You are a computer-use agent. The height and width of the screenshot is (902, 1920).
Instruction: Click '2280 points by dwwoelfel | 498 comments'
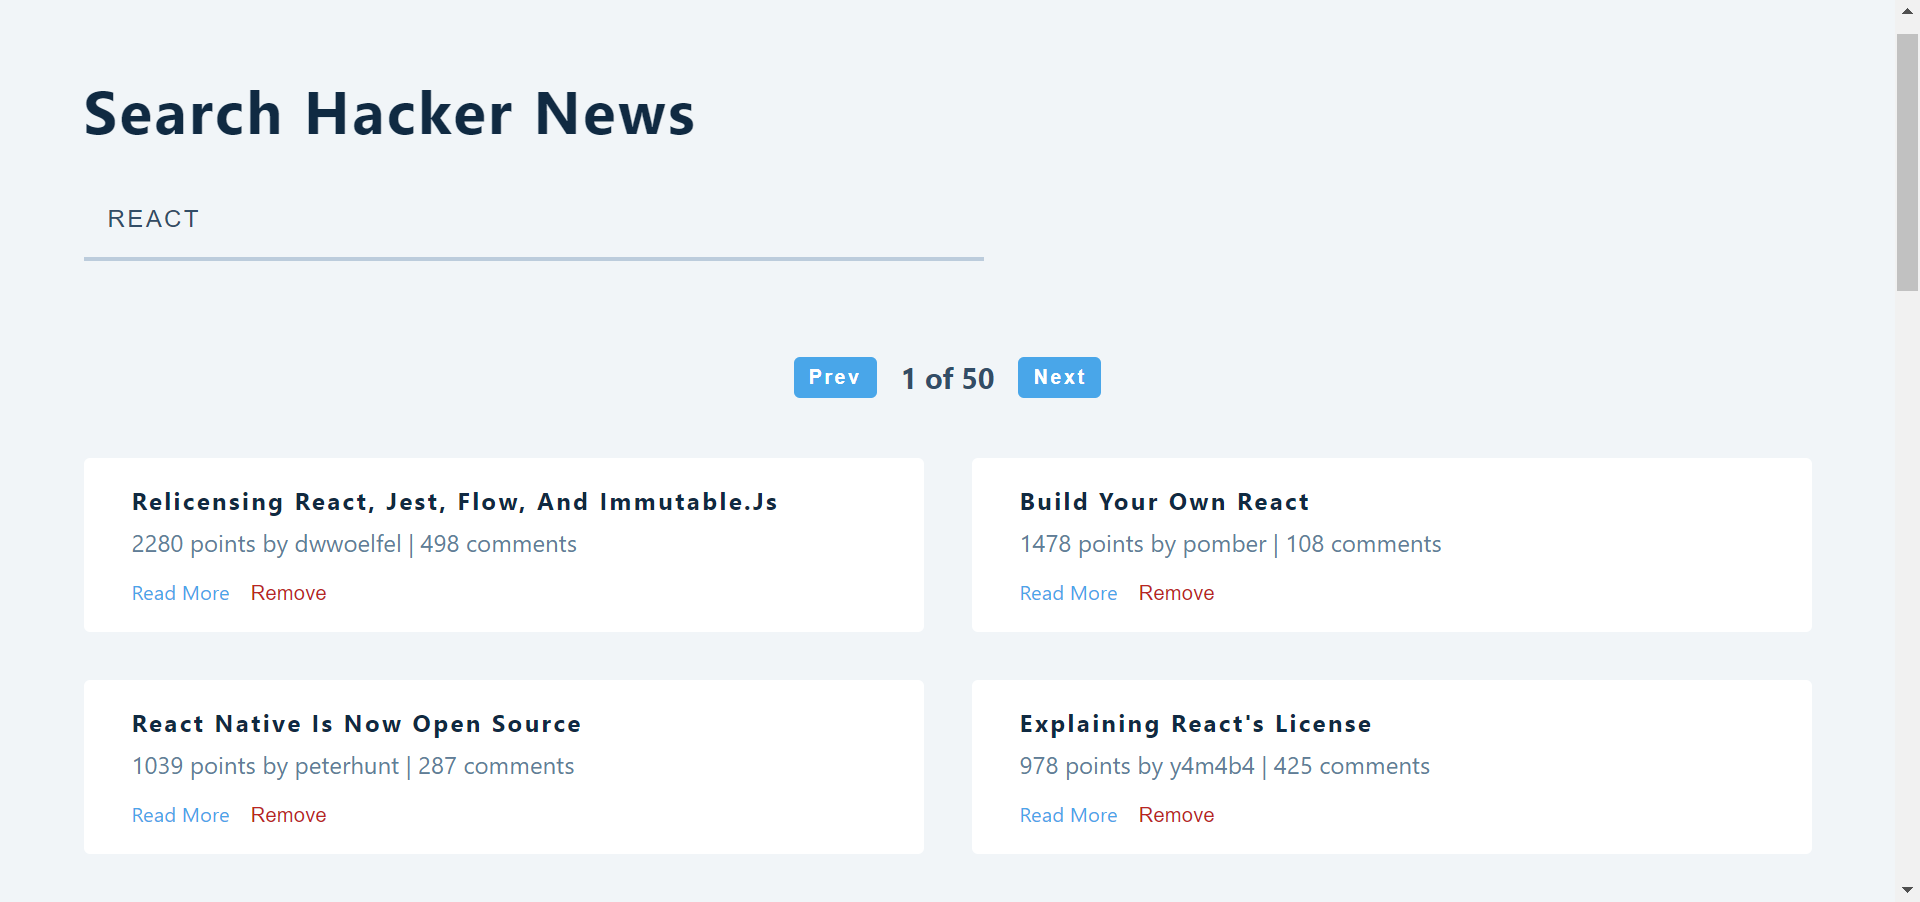354,544
